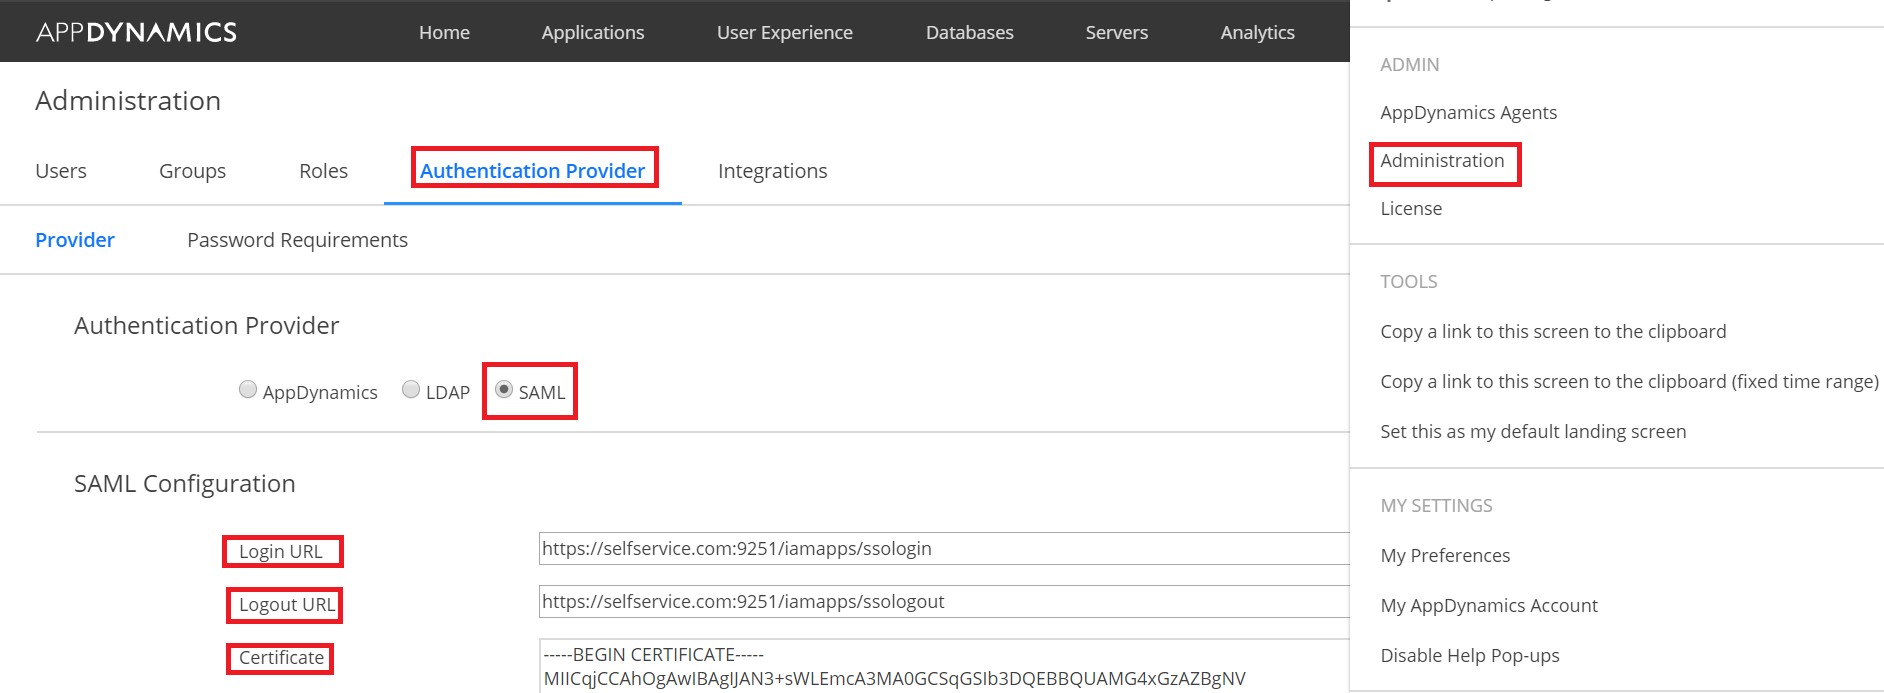
Task: Select the AppDynamics radio button
Action: pyautogui.click(x=248, y=390)
